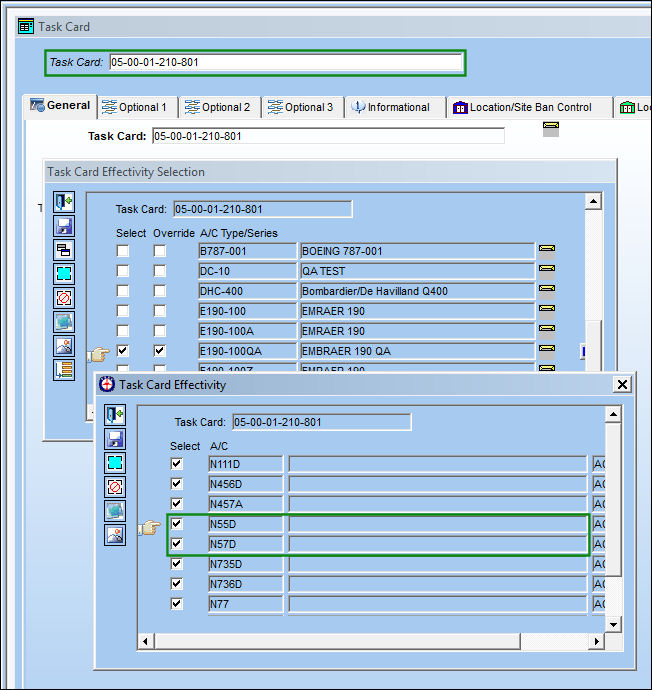Screen dimensions: 652x690
Task: Click the red deselect icon in Effectivity Selection
Action: point(64,298)
